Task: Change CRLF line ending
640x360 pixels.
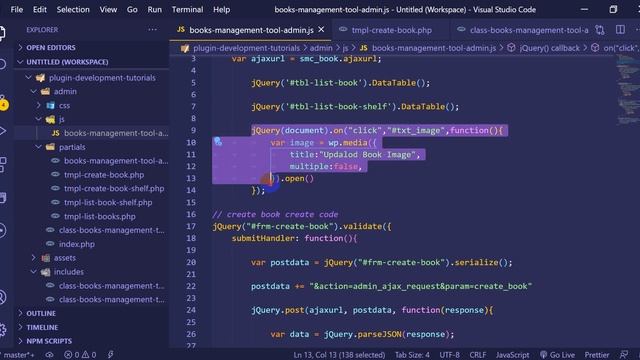Action: pyautogui.click(x=478, y=355)
